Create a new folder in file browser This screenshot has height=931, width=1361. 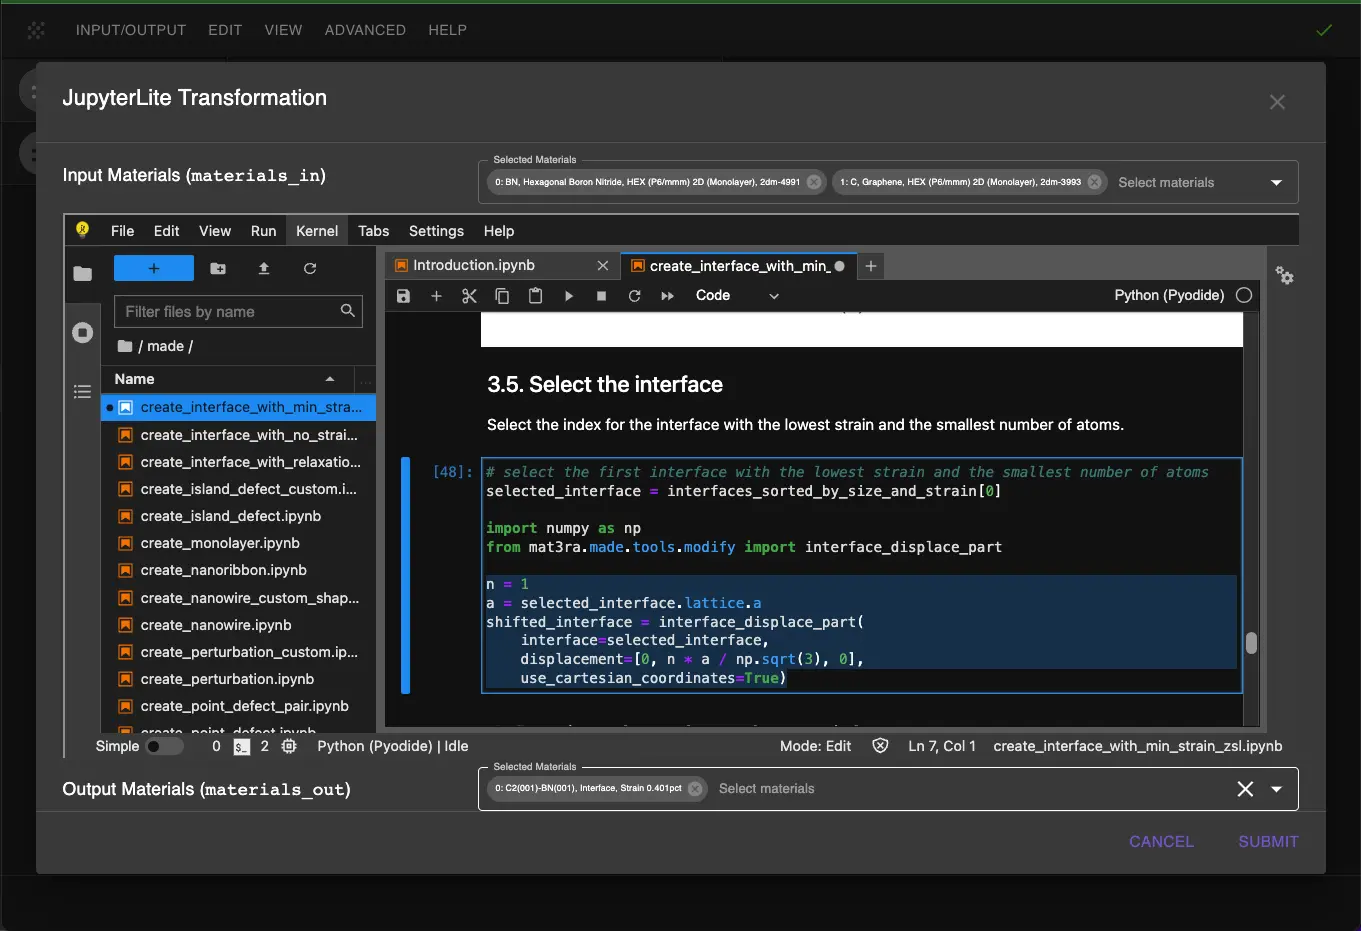click(218, 268)
